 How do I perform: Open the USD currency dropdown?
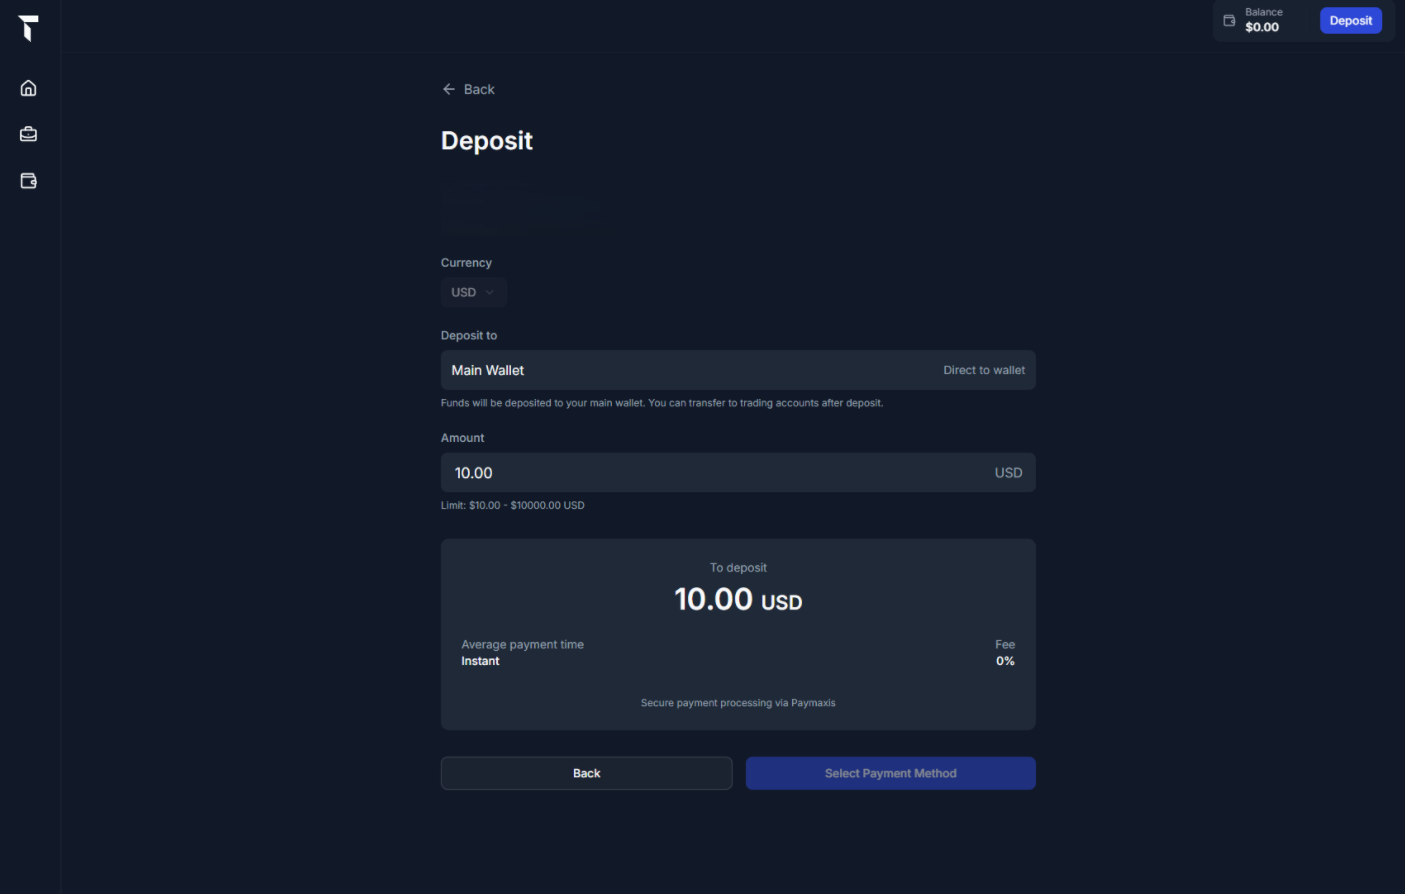pyautogui.click(x=473, y=292)
